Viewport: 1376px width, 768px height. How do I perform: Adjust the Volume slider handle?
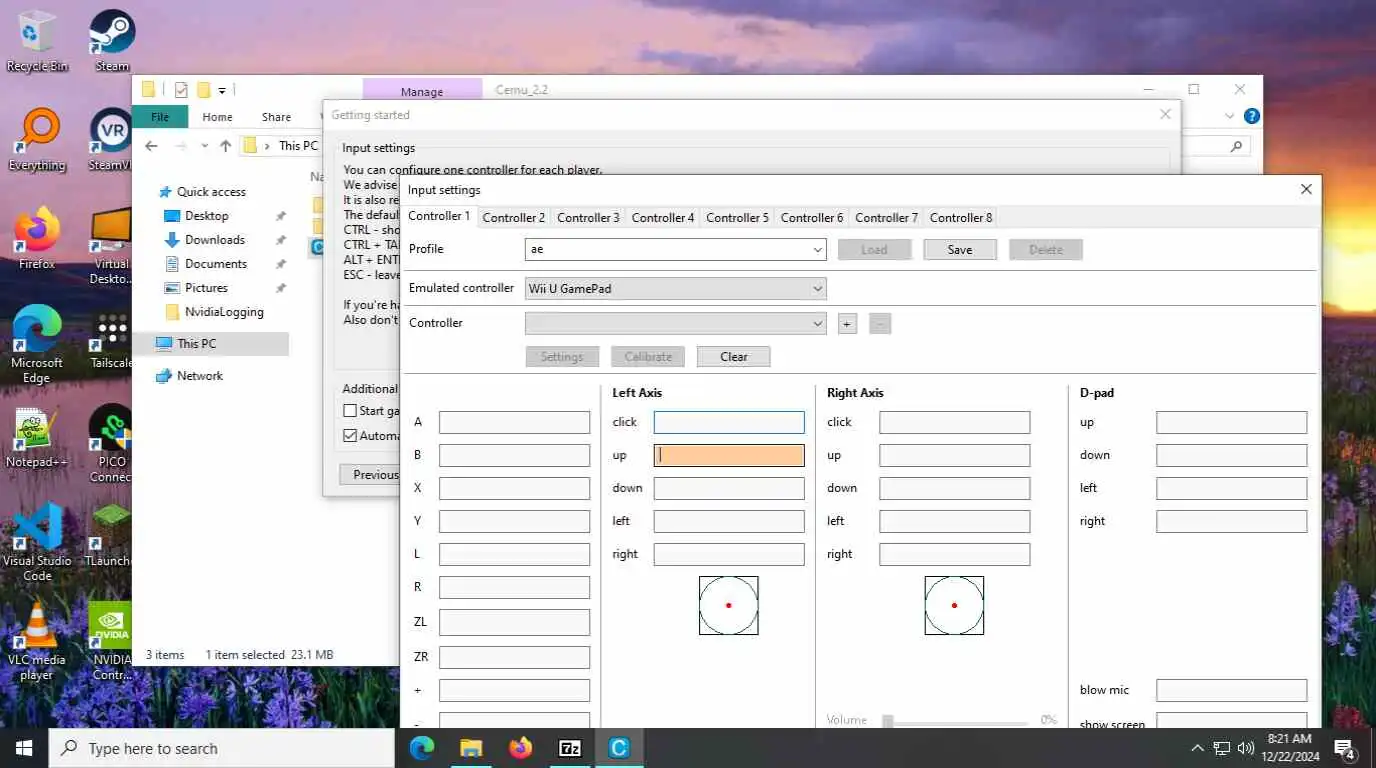887,720
